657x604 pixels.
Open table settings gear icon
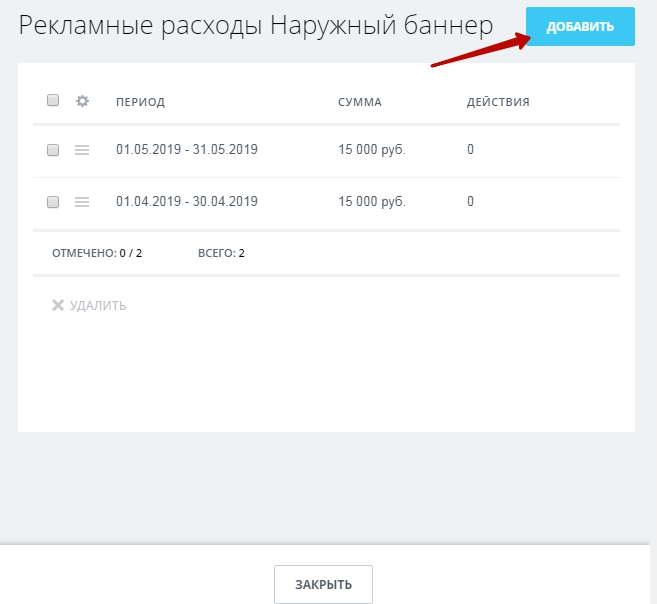[x=82, y=101]
